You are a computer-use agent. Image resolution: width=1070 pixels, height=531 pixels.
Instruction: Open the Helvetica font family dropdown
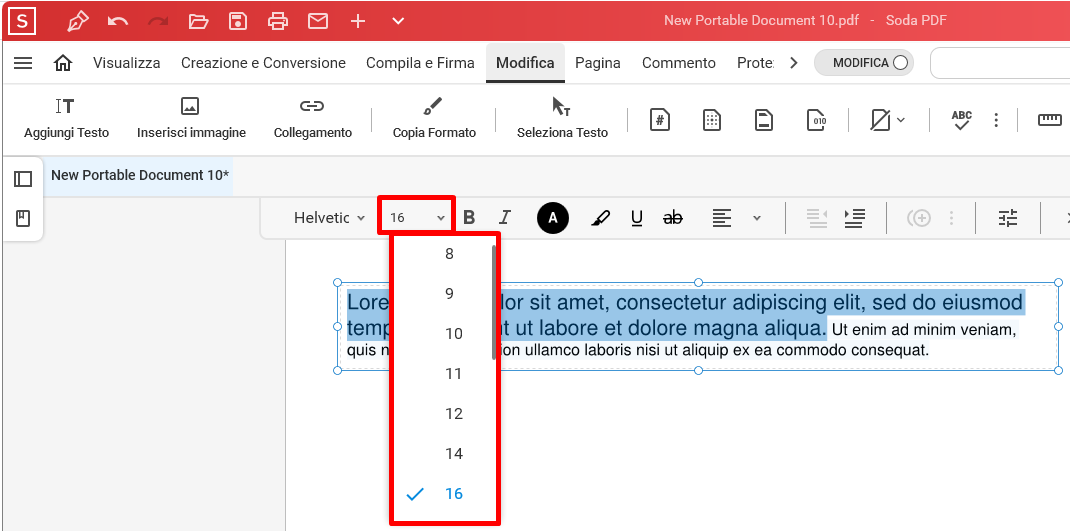[329, 218]
